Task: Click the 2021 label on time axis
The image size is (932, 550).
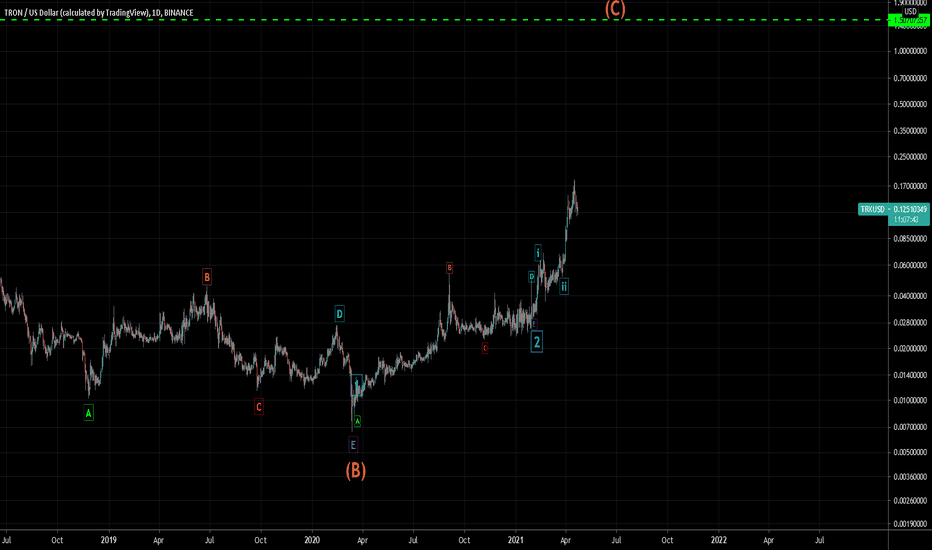Action: (x=515, y=540)
